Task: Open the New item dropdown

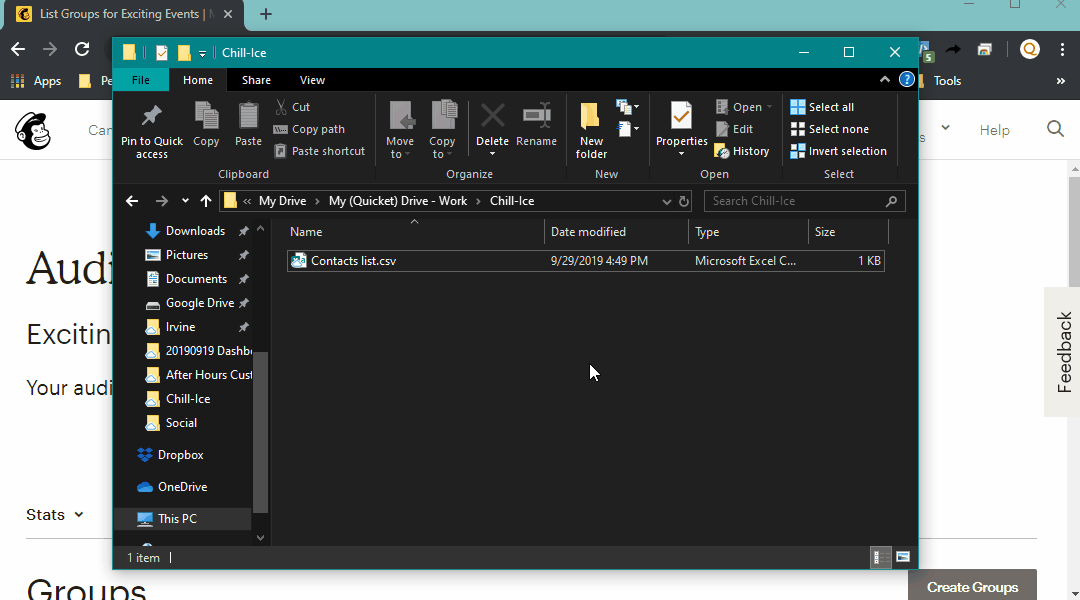Action: [627, 107]
